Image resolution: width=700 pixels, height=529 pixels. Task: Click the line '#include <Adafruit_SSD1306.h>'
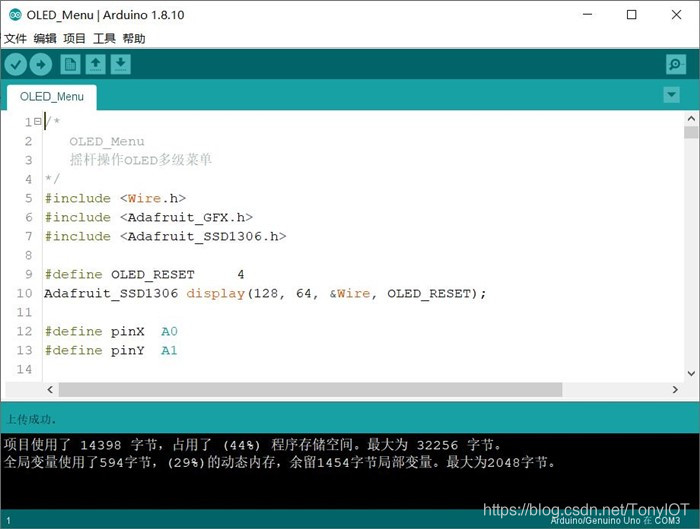165,236
